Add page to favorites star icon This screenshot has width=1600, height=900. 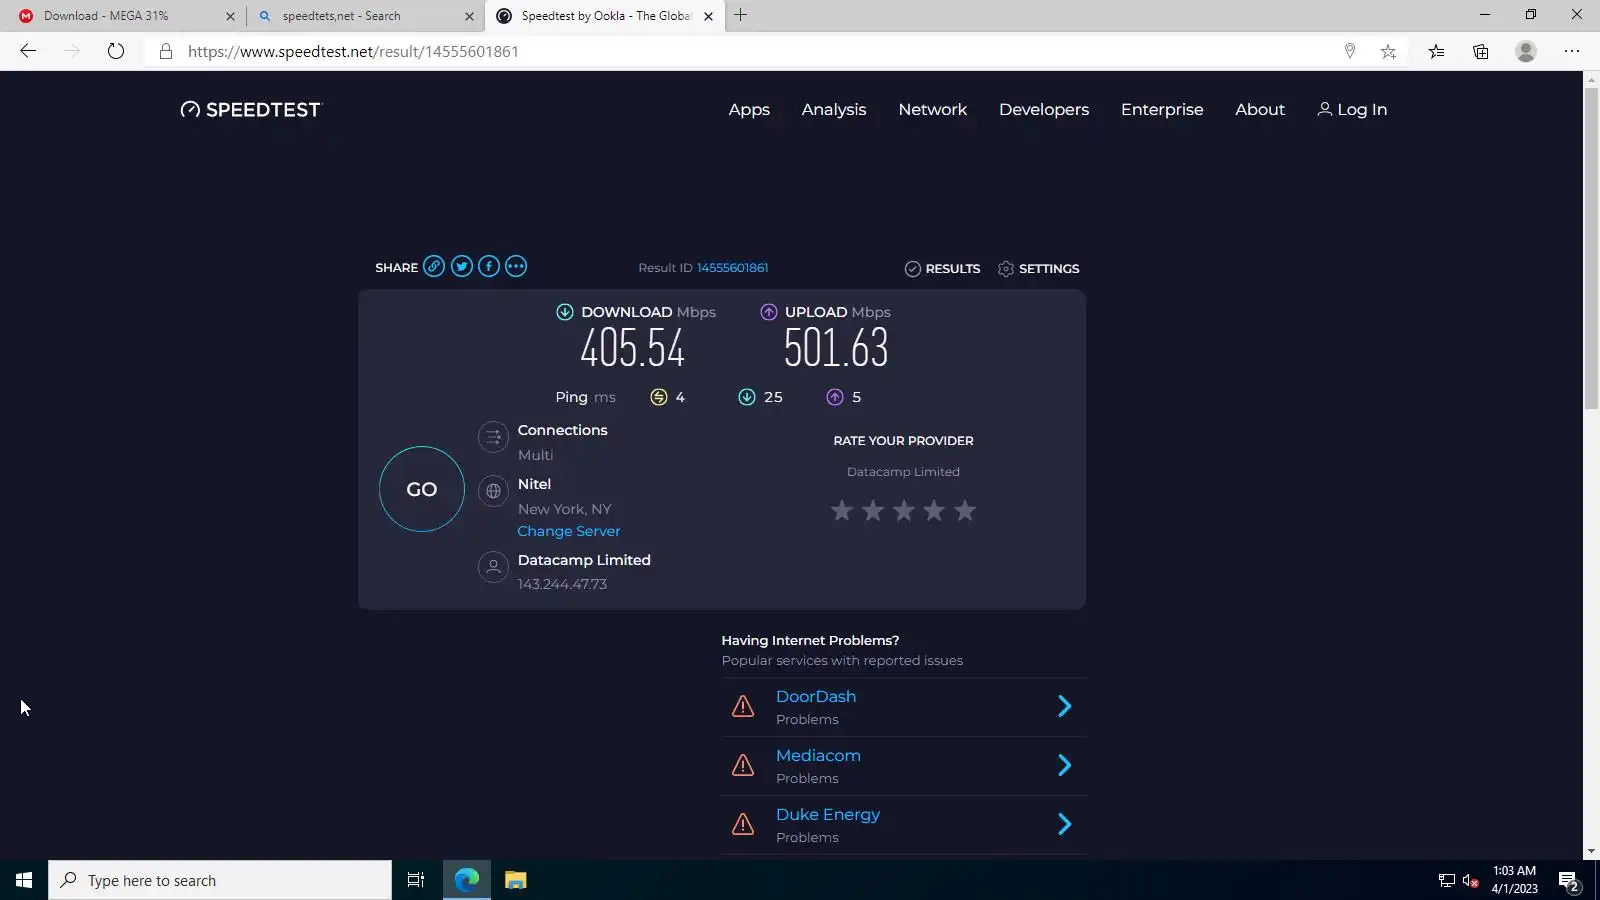[x=1388, y=52]
